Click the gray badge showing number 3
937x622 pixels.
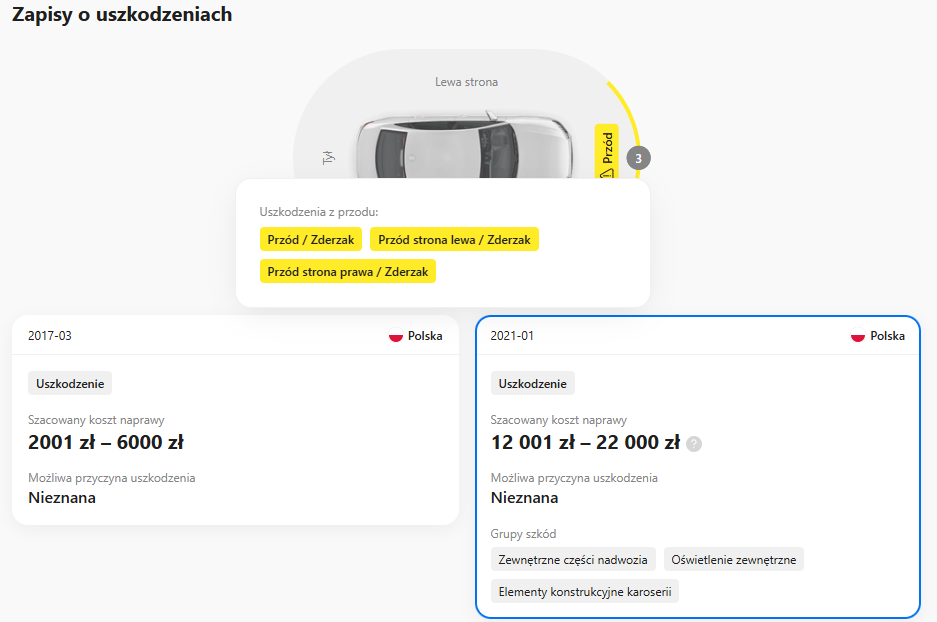tap(638, 157)
